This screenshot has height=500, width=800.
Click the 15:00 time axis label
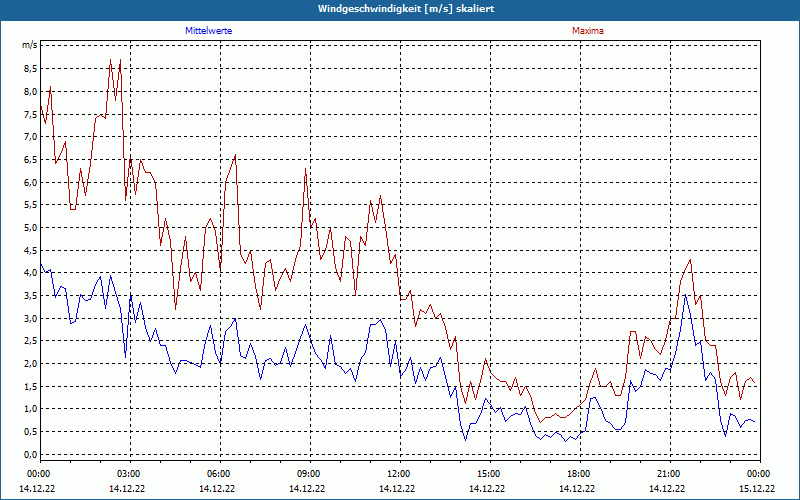pos(489,474)
